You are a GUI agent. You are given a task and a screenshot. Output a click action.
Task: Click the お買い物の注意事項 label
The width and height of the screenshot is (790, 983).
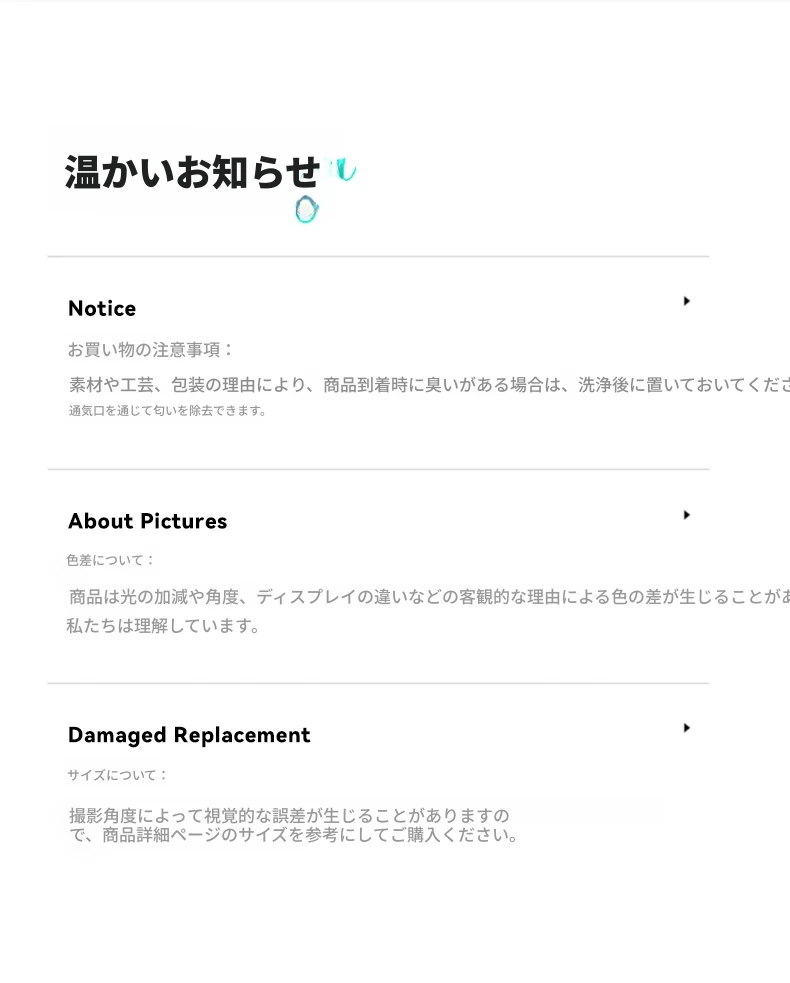point(151,350)
